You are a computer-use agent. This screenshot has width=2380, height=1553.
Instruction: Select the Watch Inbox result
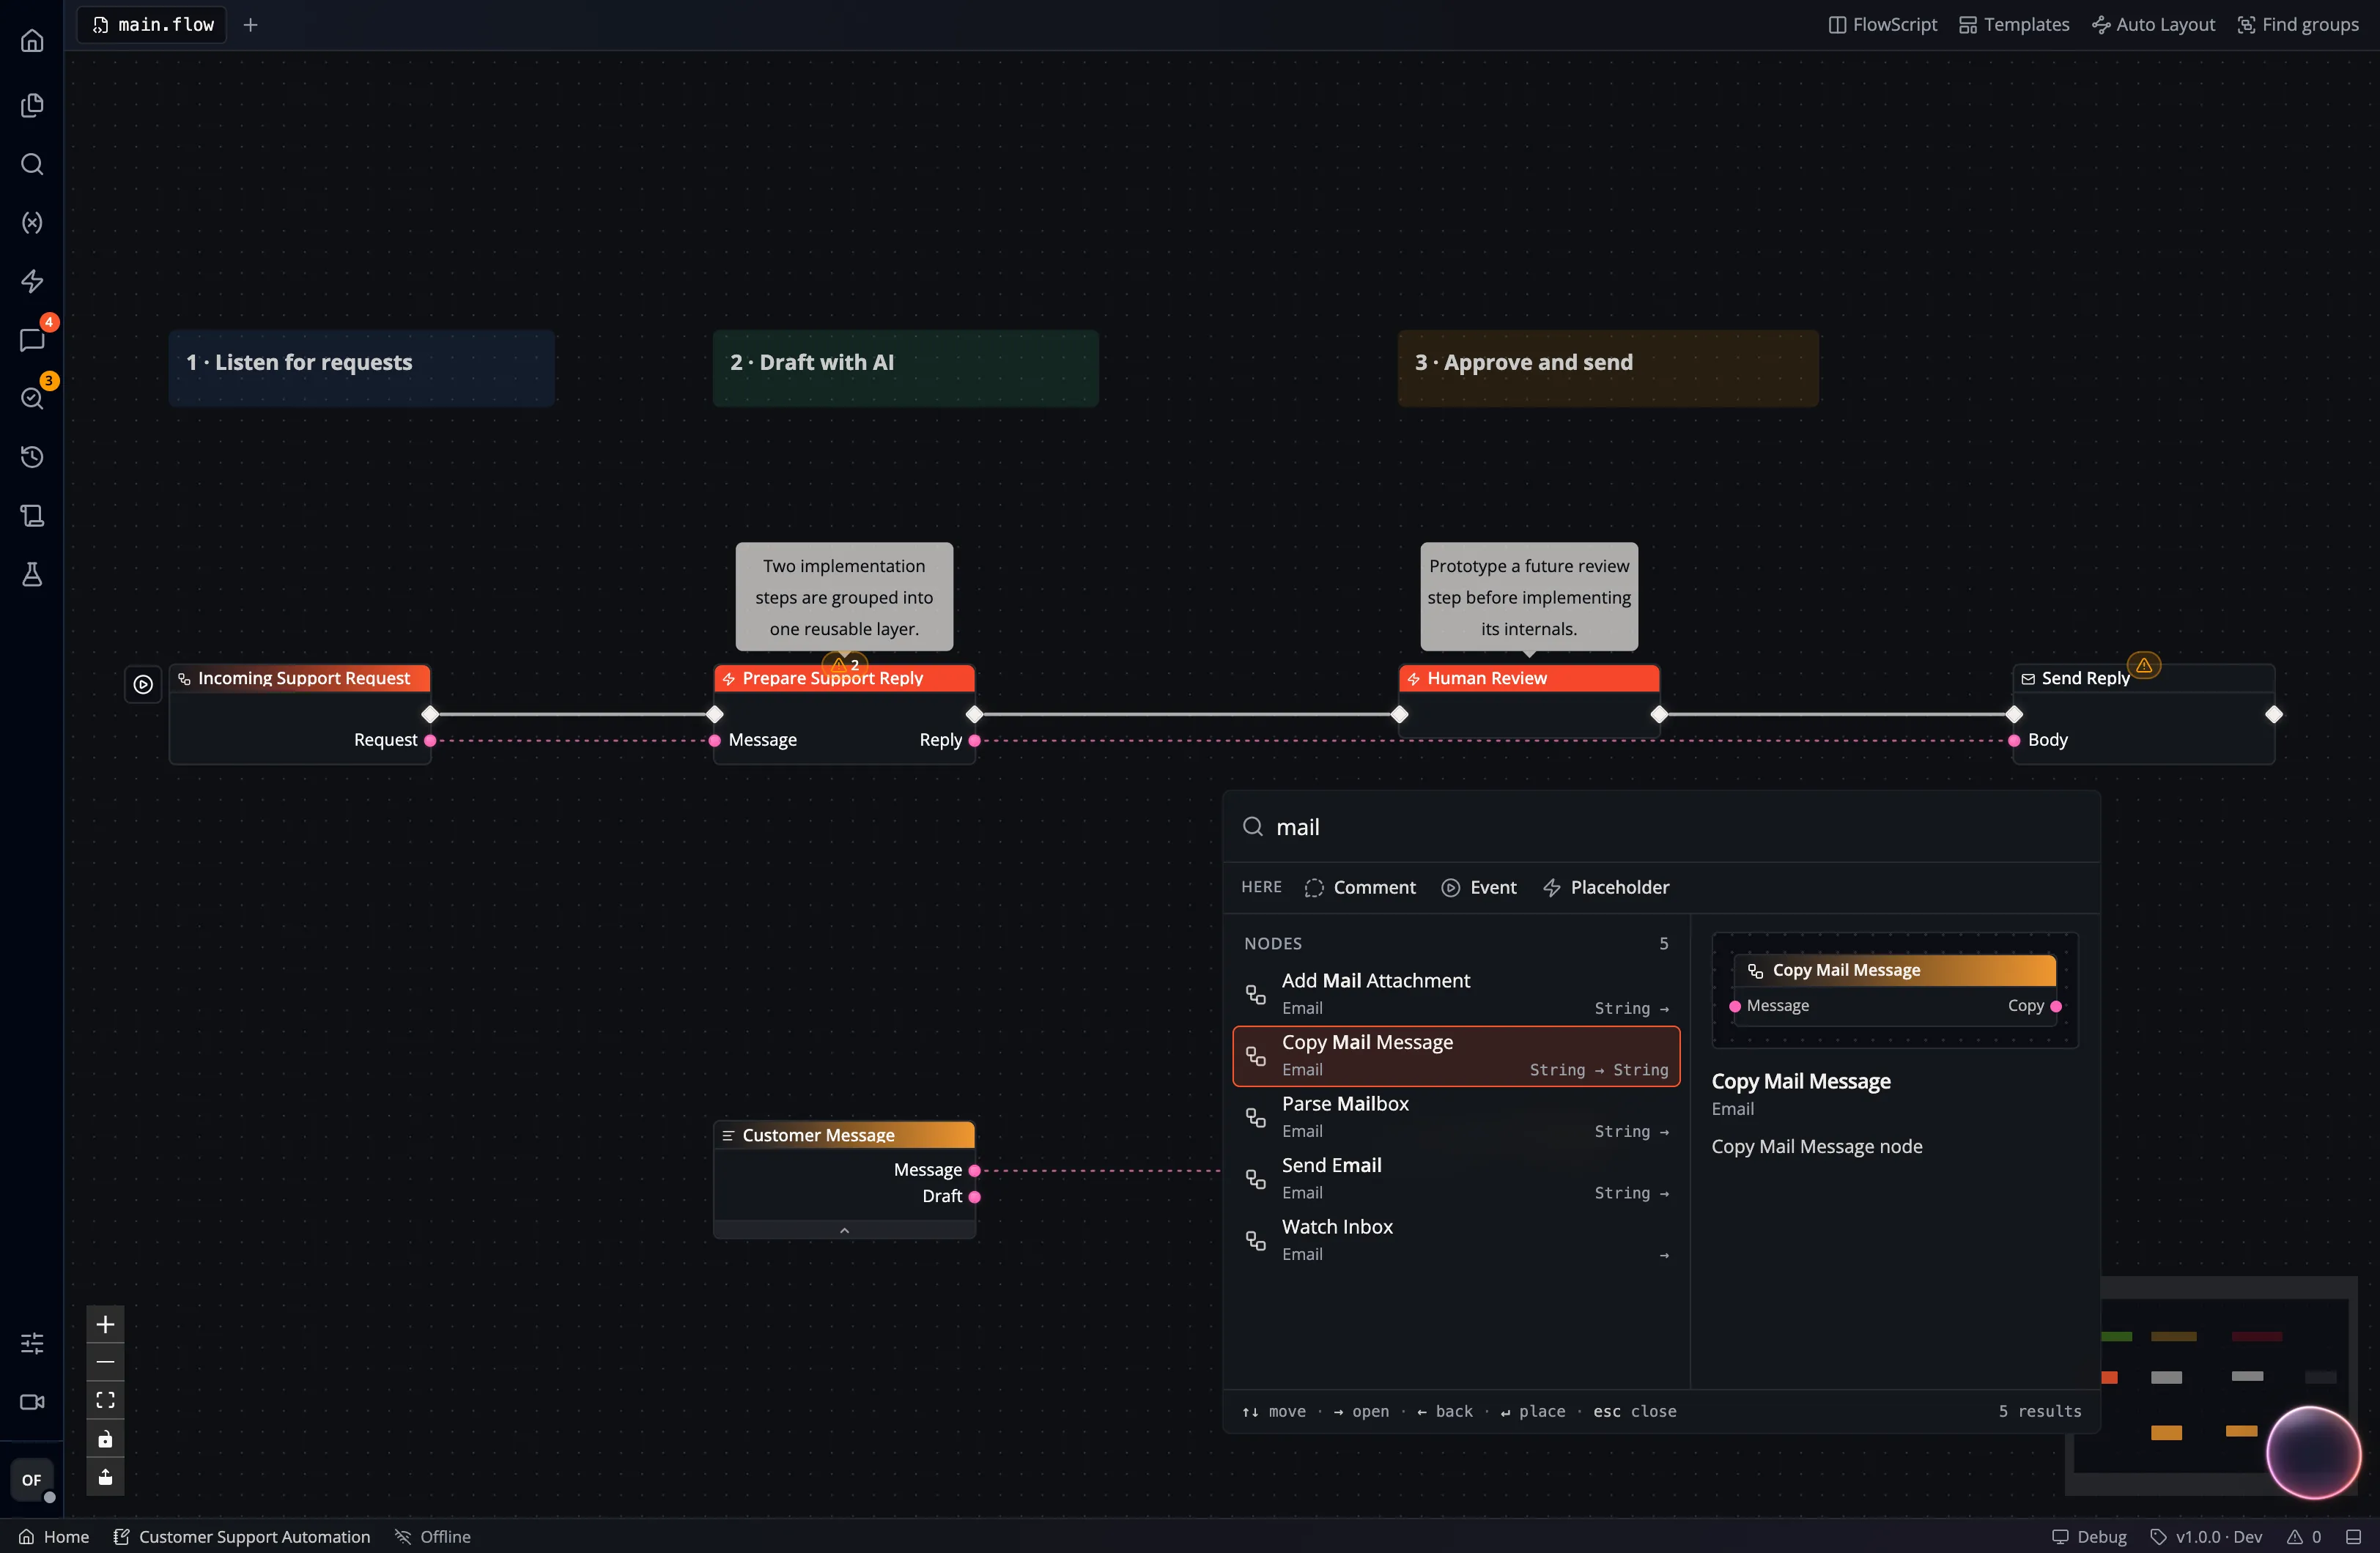(x=1456, y=1240)
